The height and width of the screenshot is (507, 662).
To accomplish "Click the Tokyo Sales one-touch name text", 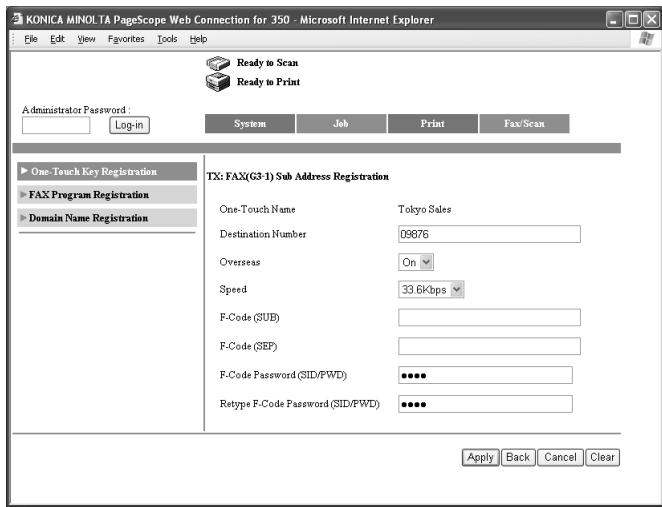I will (425, 209).
